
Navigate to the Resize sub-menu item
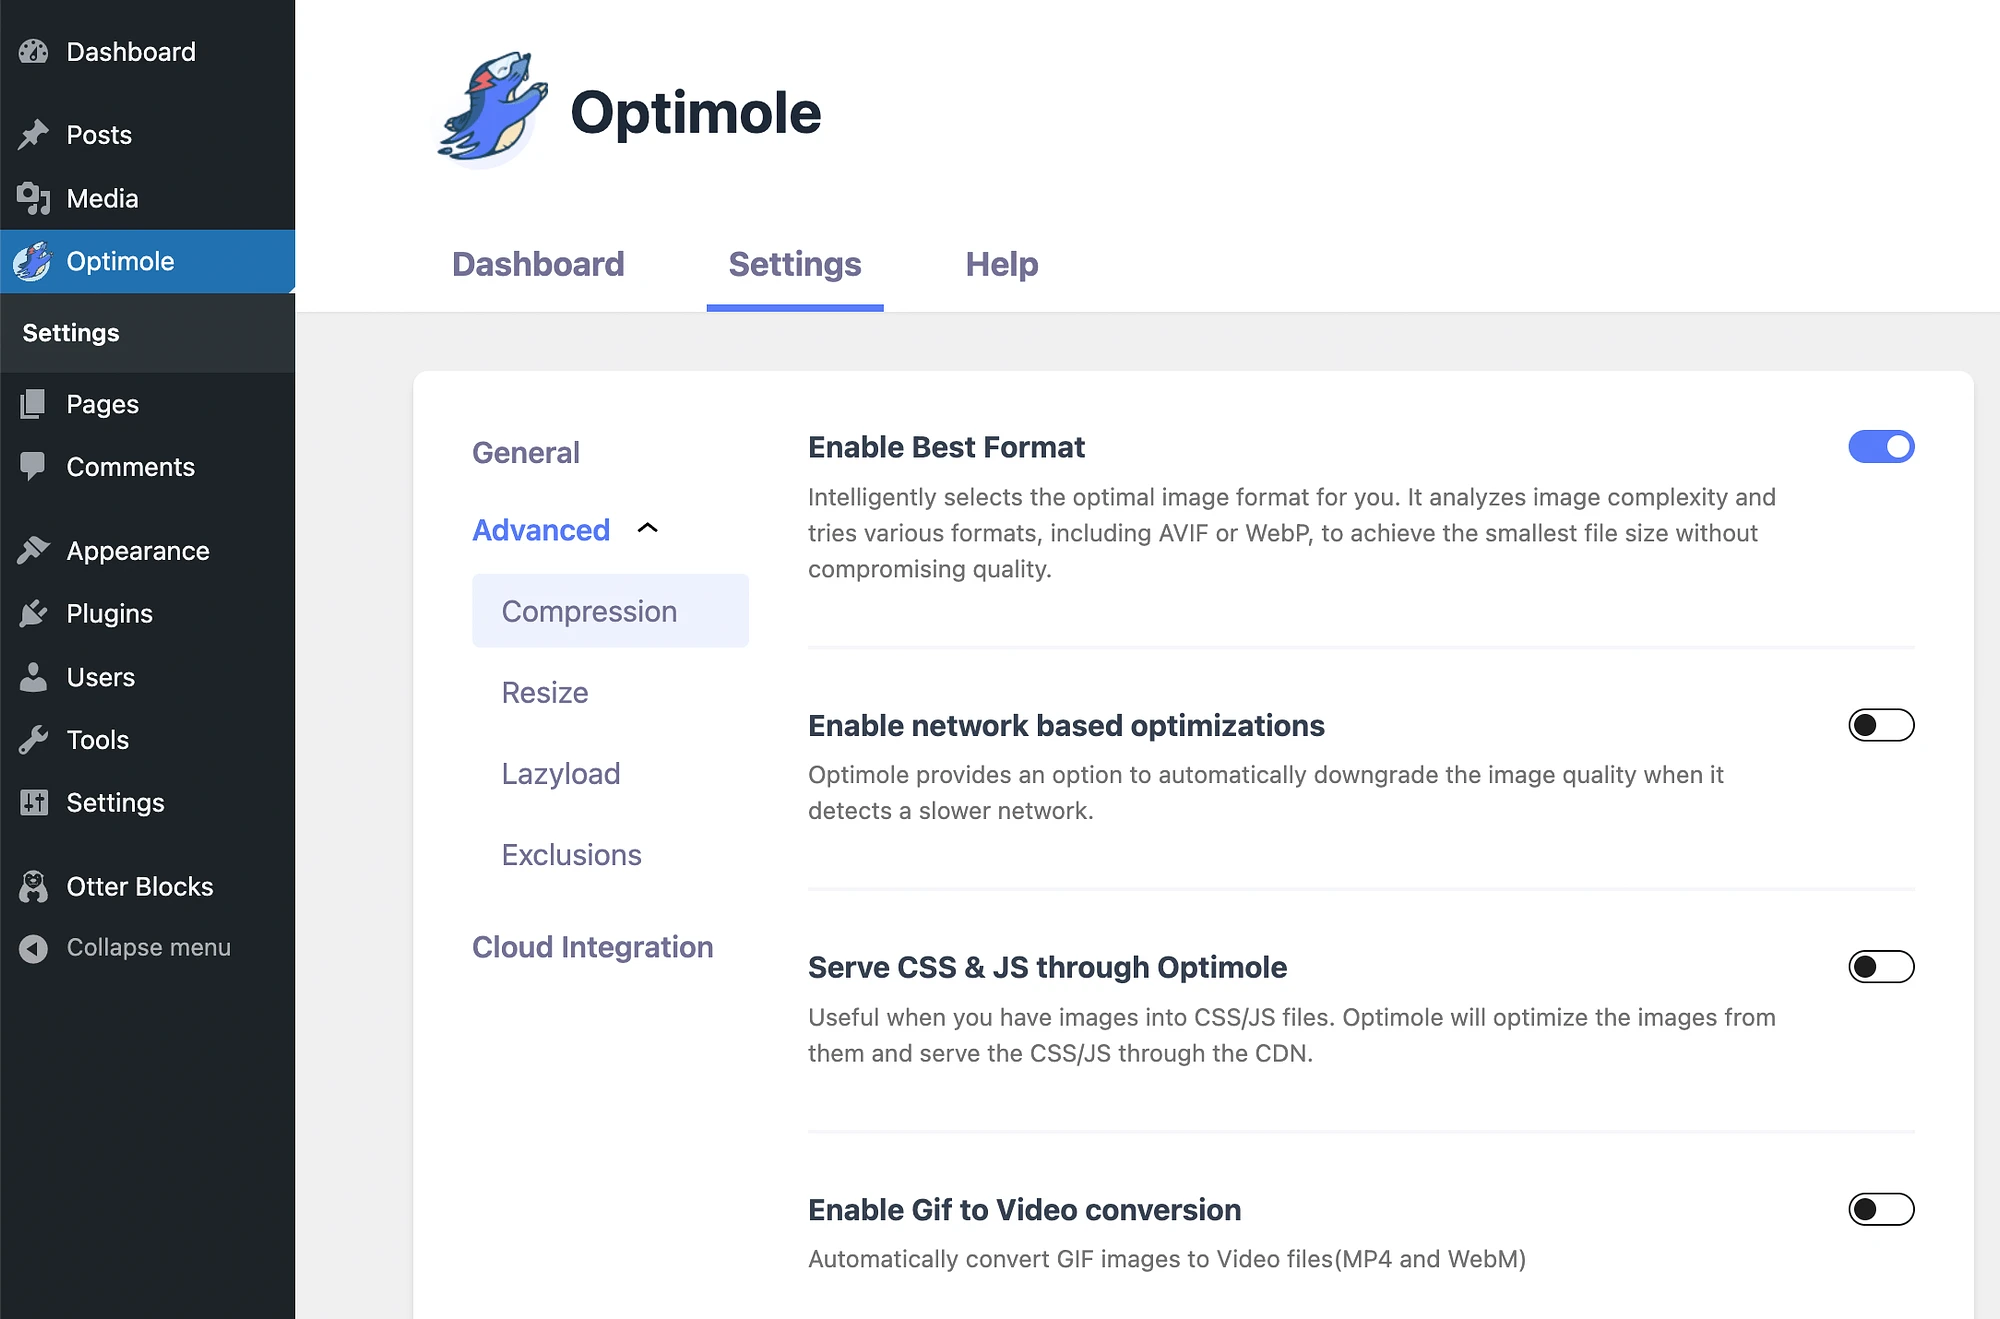coord(546,690)
